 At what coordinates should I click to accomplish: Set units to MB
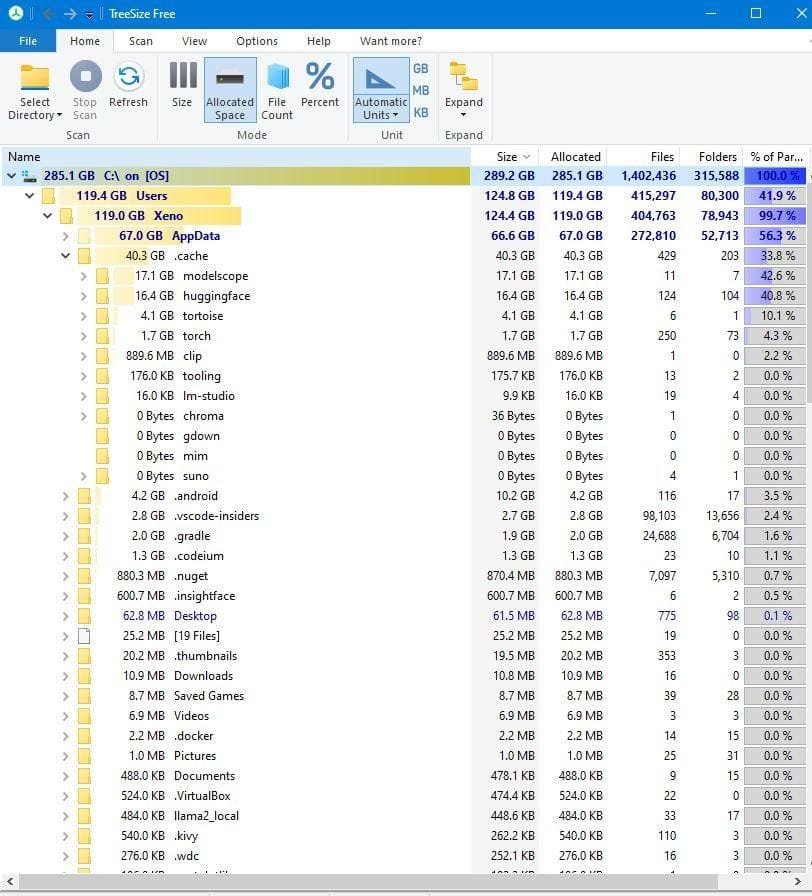(x=421, y=90)
